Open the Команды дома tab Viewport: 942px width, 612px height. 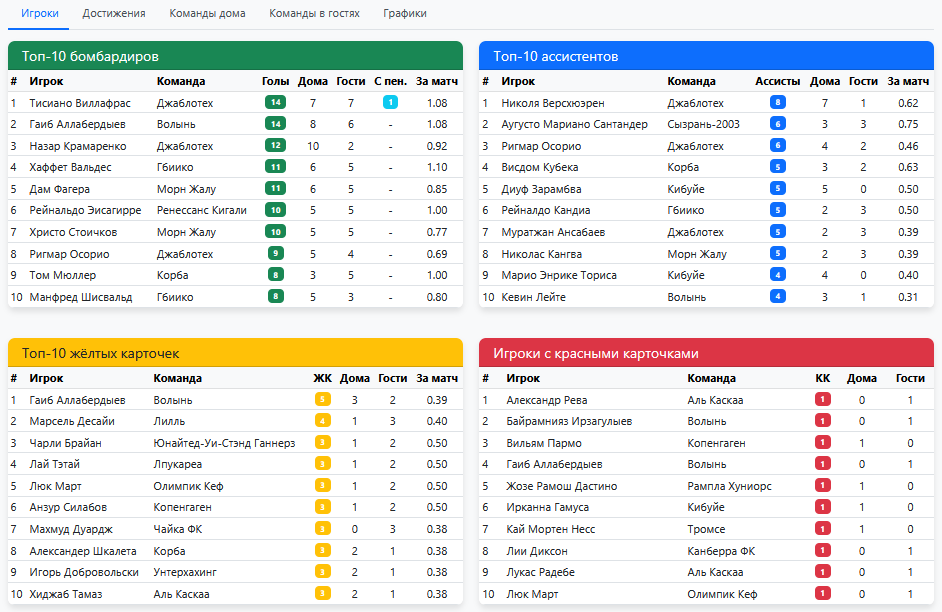[x=207, y=14]
